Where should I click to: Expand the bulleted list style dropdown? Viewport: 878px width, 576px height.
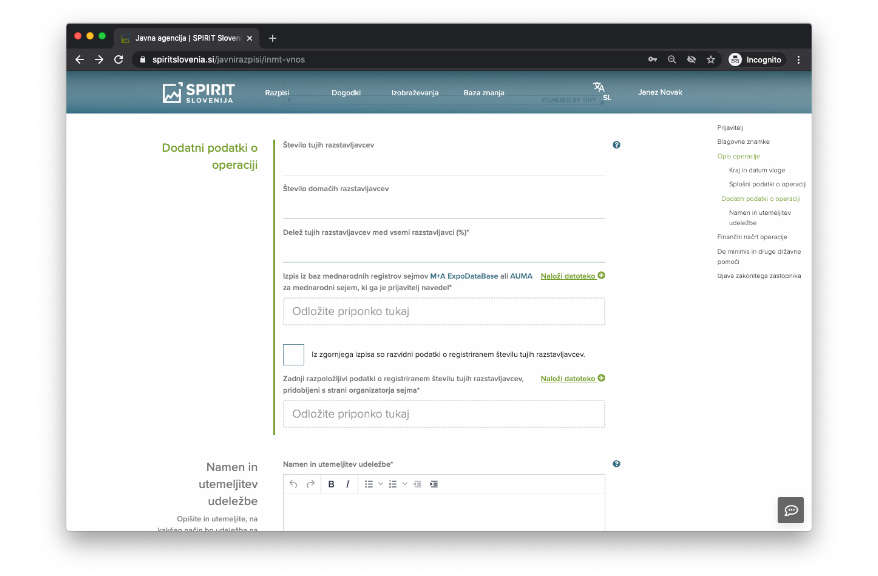coord(380,484)
